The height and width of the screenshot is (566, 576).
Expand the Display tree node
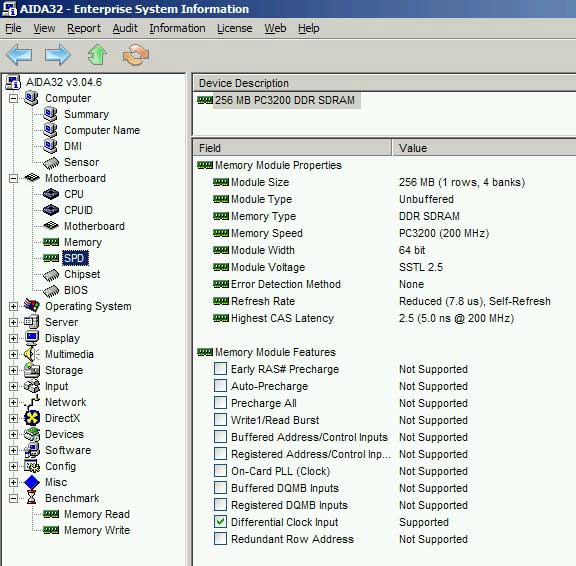click(13, 338)
